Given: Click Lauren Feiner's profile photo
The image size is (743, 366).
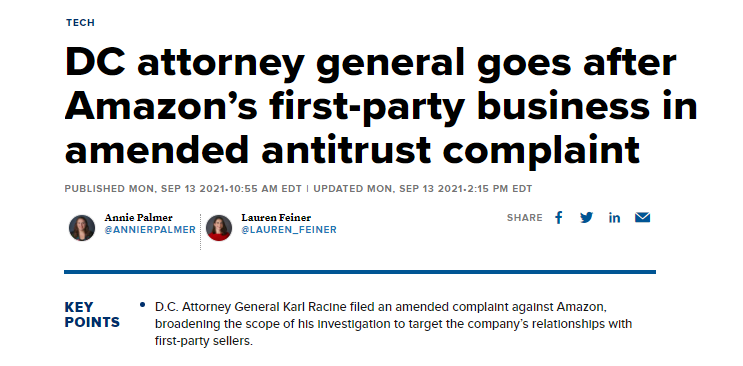Looking at the screenshot, I should (x=219, y=228).
